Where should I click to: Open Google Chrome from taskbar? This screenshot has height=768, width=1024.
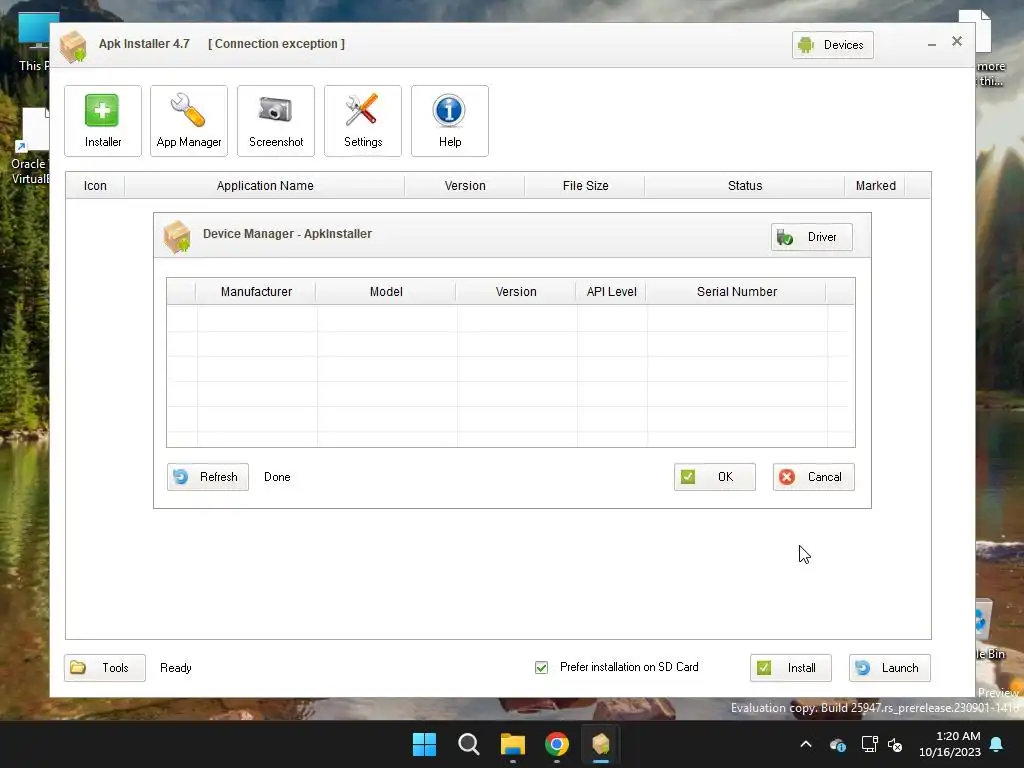click(556, 744)
